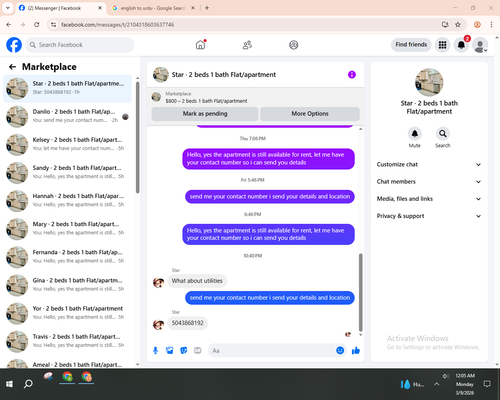Click the conversation list scrollbar
Image resolution: width=500 pixels, height=400 pixels.
coord(137,137)
